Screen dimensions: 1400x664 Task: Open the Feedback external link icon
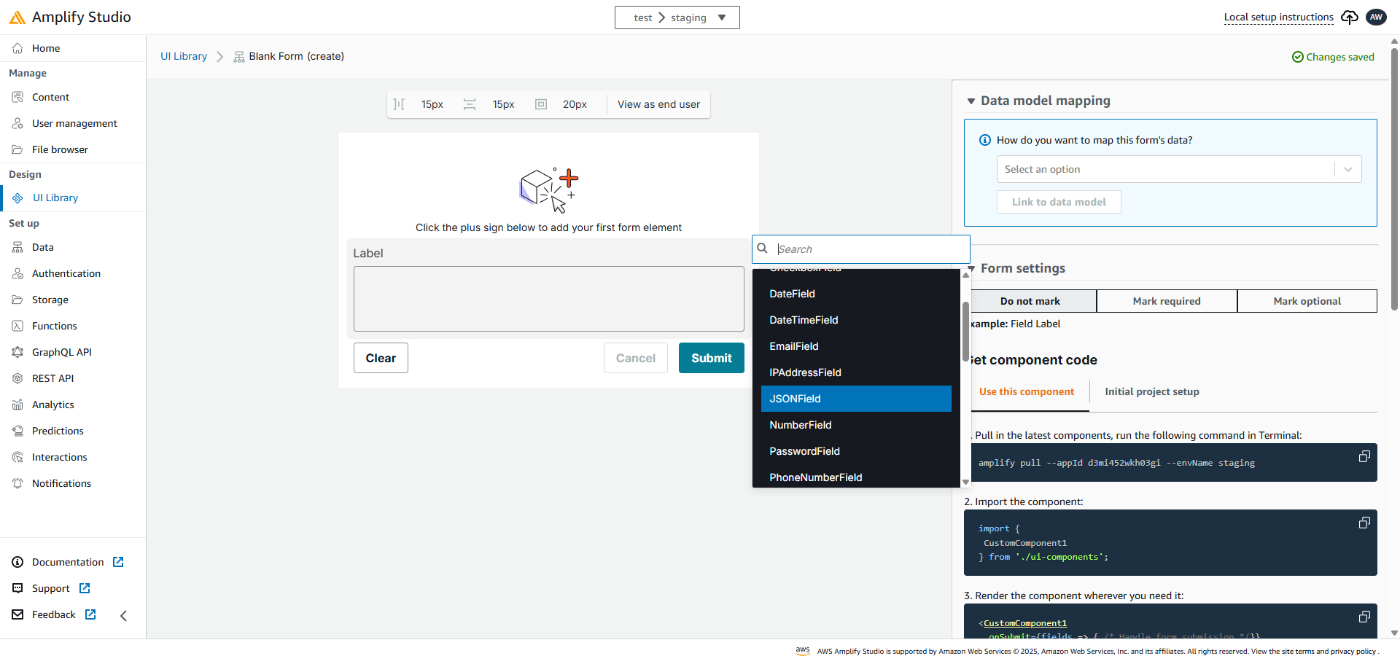click(90, 614)
